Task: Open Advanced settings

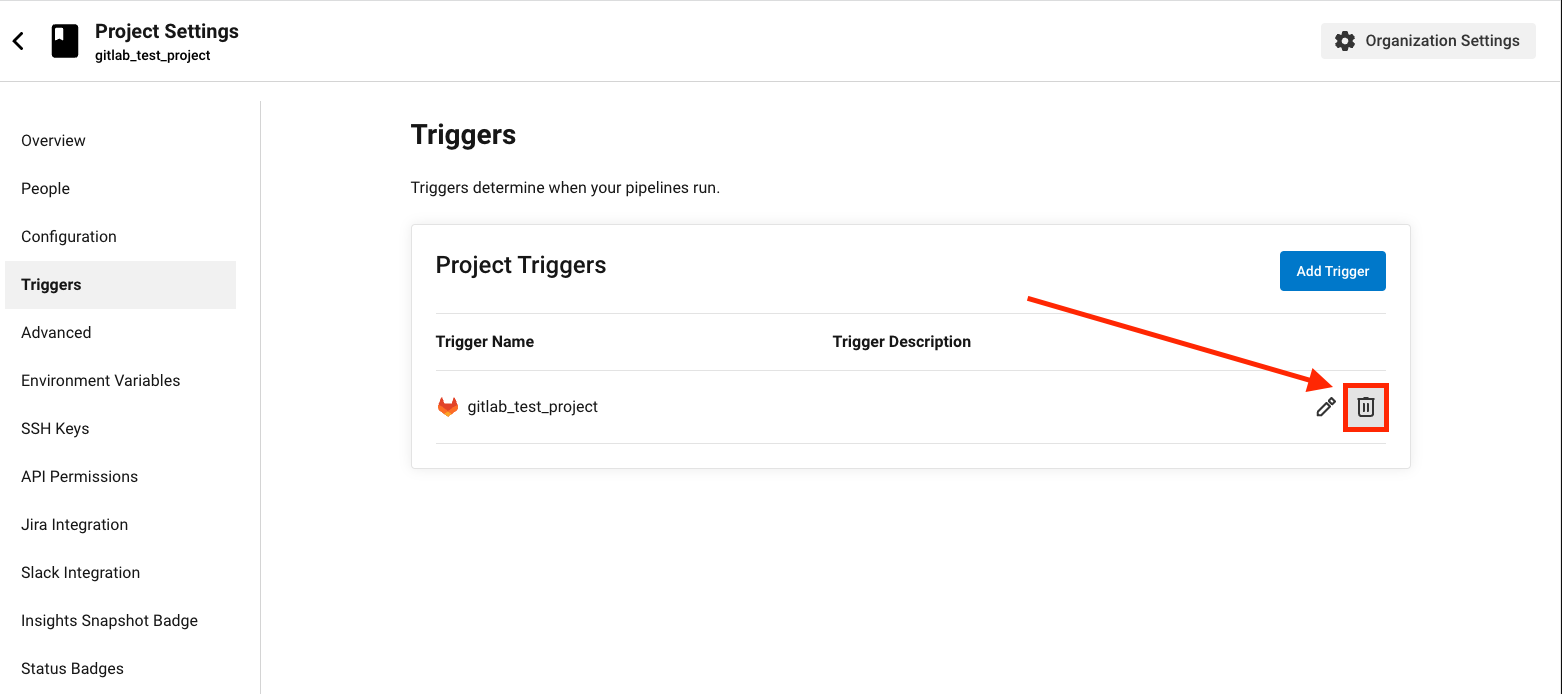Action: pyautogui.click(x=56, y=333)
